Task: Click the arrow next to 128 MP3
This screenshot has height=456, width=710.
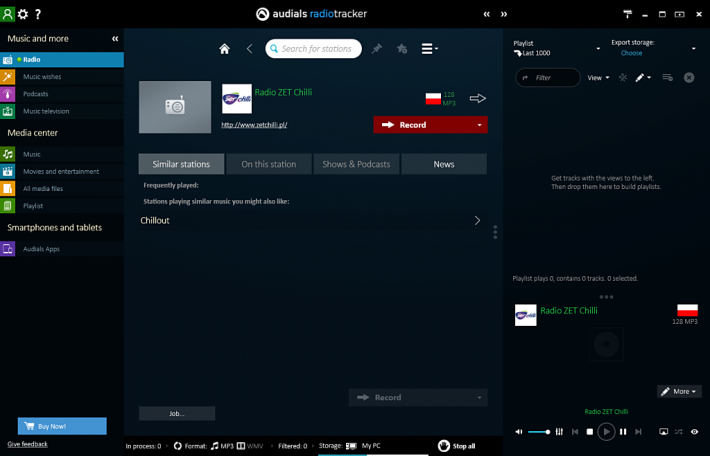Action: point(477,98)
